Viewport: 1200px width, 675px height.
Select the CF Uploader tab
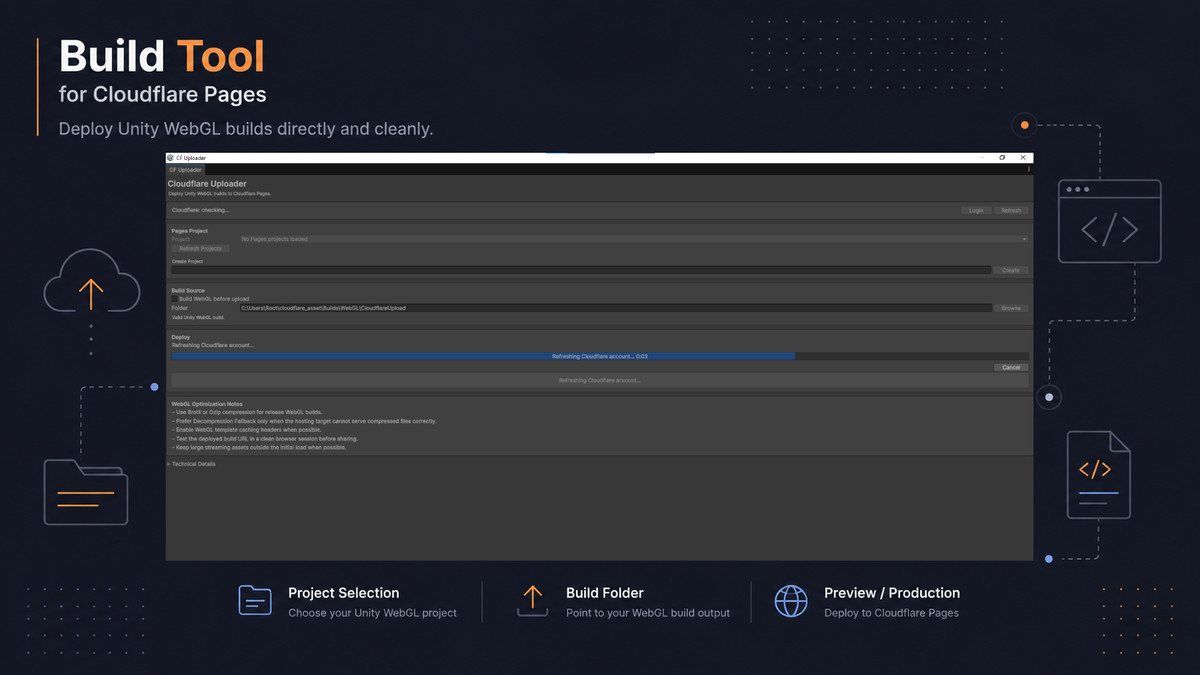185,170
